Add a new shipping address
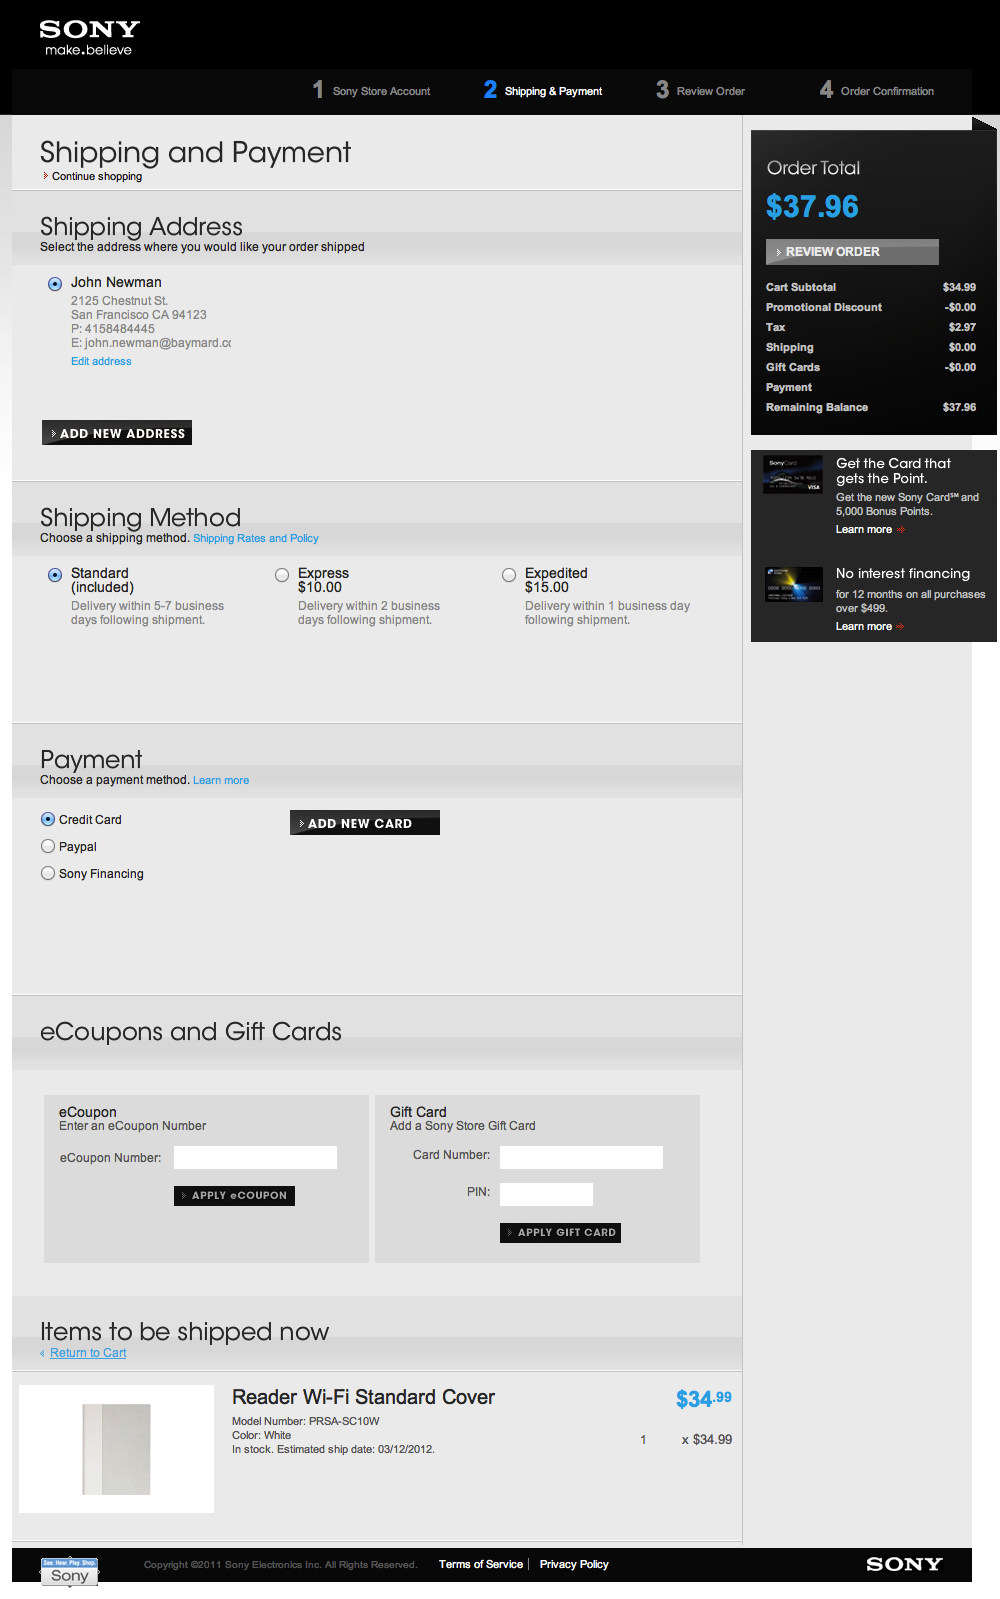Viewport: 1000px width, 1599px height. [x=117, y=433]
